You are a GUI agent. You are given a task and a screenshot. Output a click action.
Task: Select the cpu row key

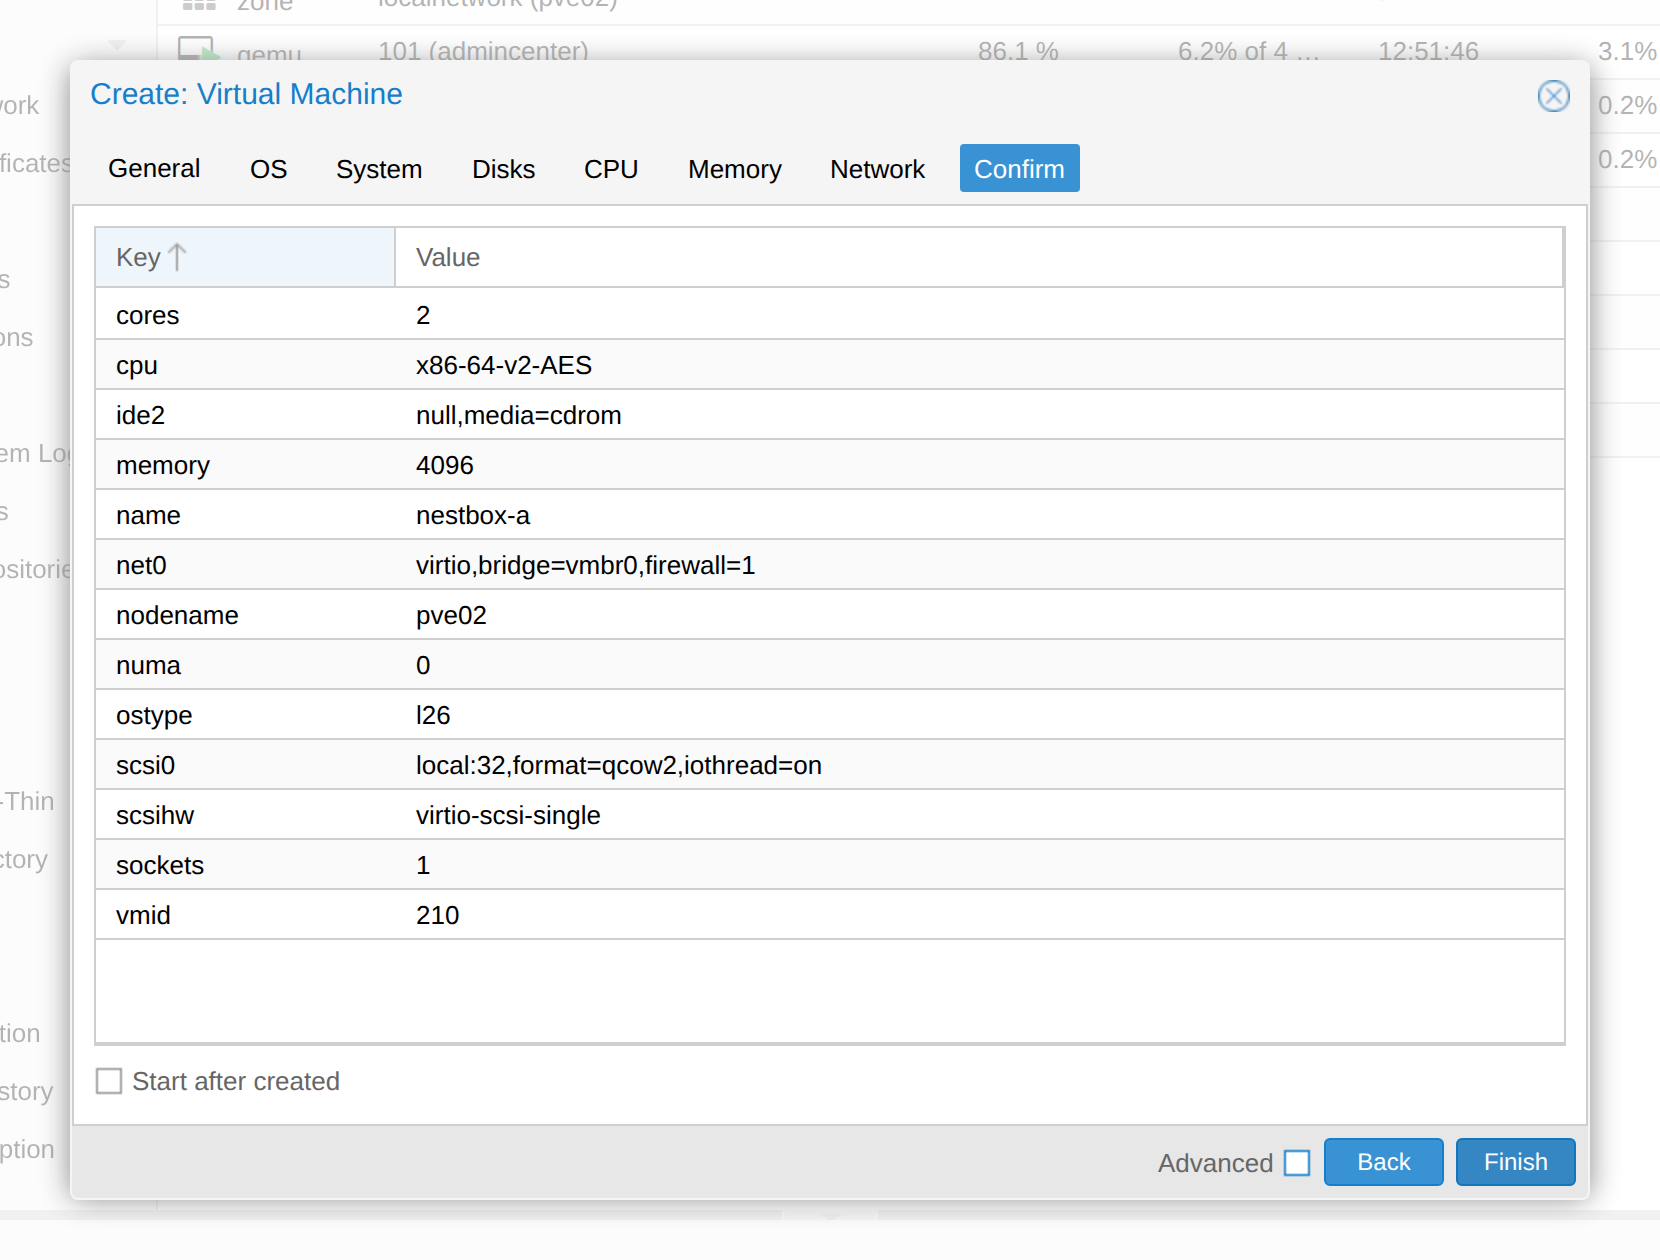point(137,365)
